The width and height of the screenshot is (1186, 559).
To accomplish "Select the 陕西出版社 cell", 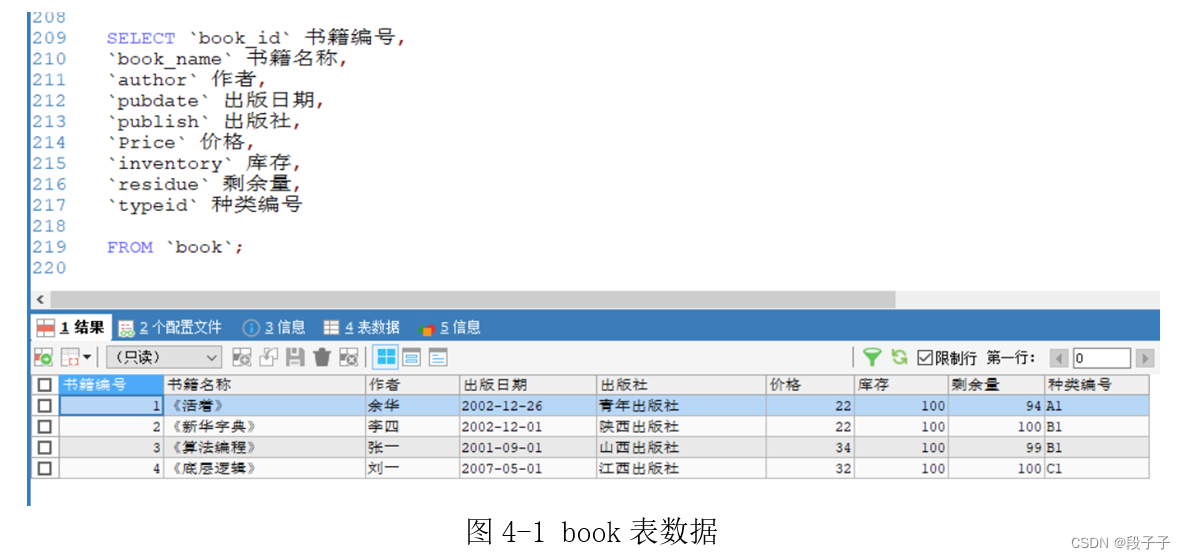I will [x=681, y=427].
